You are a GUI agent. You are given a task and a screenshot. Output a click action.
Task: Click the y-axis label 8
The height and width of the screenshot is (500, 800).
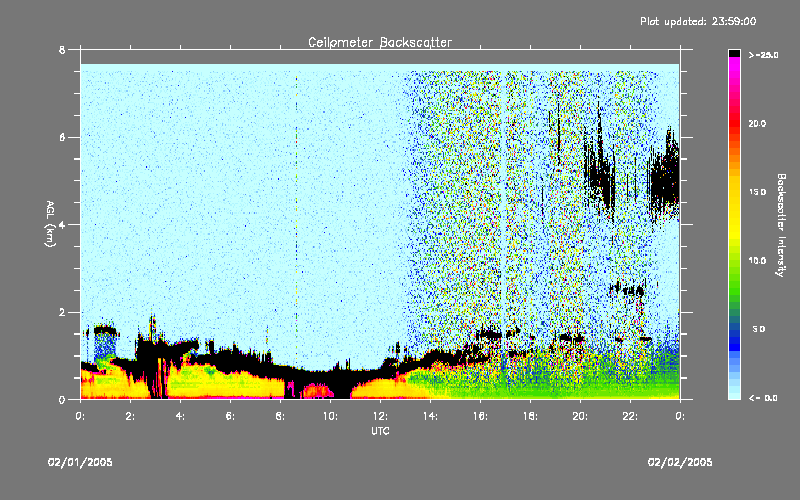[x=62, y=50]
